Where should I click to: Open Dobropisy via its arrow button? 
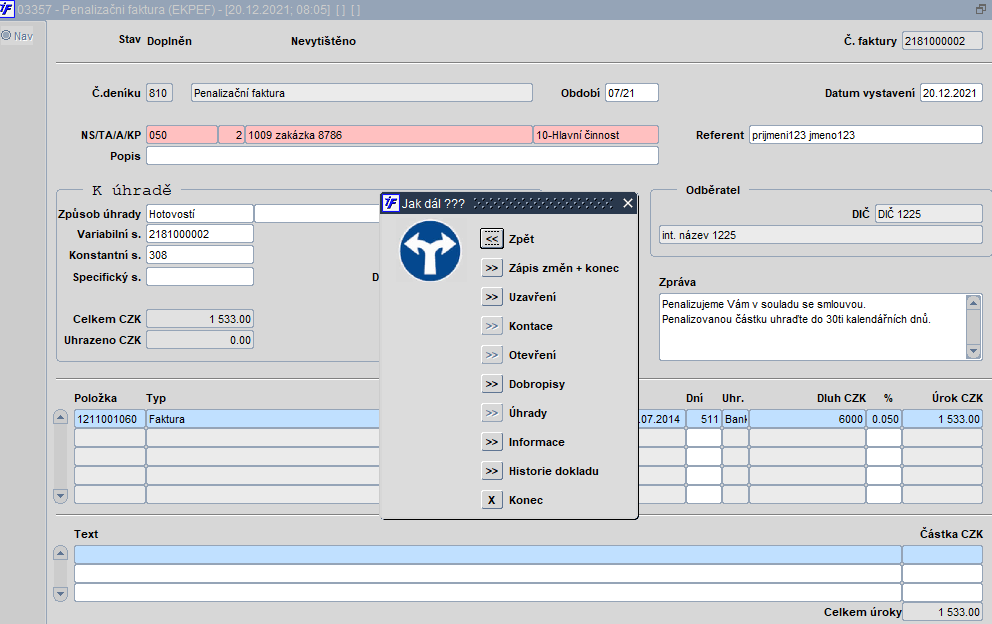[491, 384]
